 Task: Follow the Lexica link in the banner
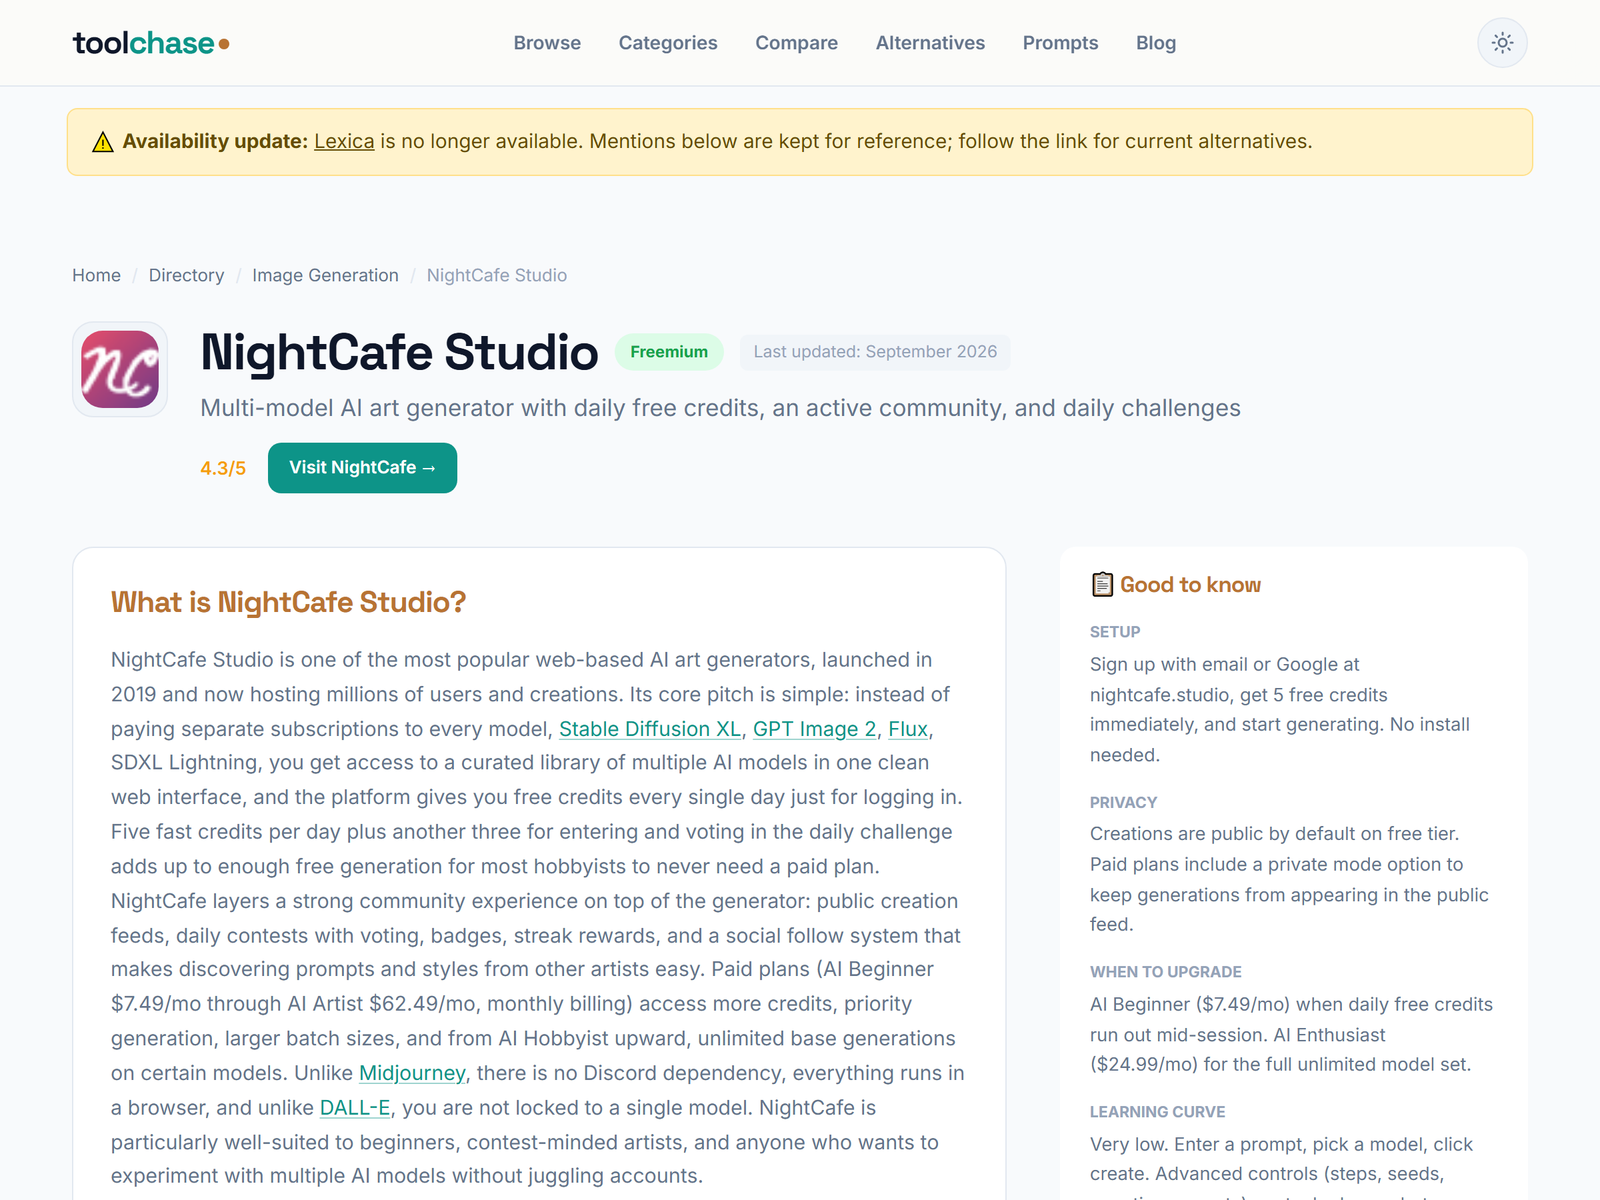(344, 141)
